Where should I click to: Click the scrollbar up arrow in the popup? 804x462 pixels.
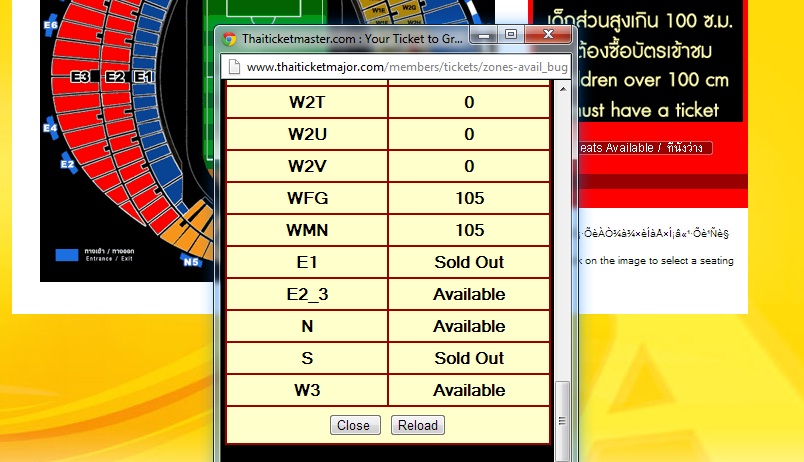pyautogui.click(x=562, y=89)
